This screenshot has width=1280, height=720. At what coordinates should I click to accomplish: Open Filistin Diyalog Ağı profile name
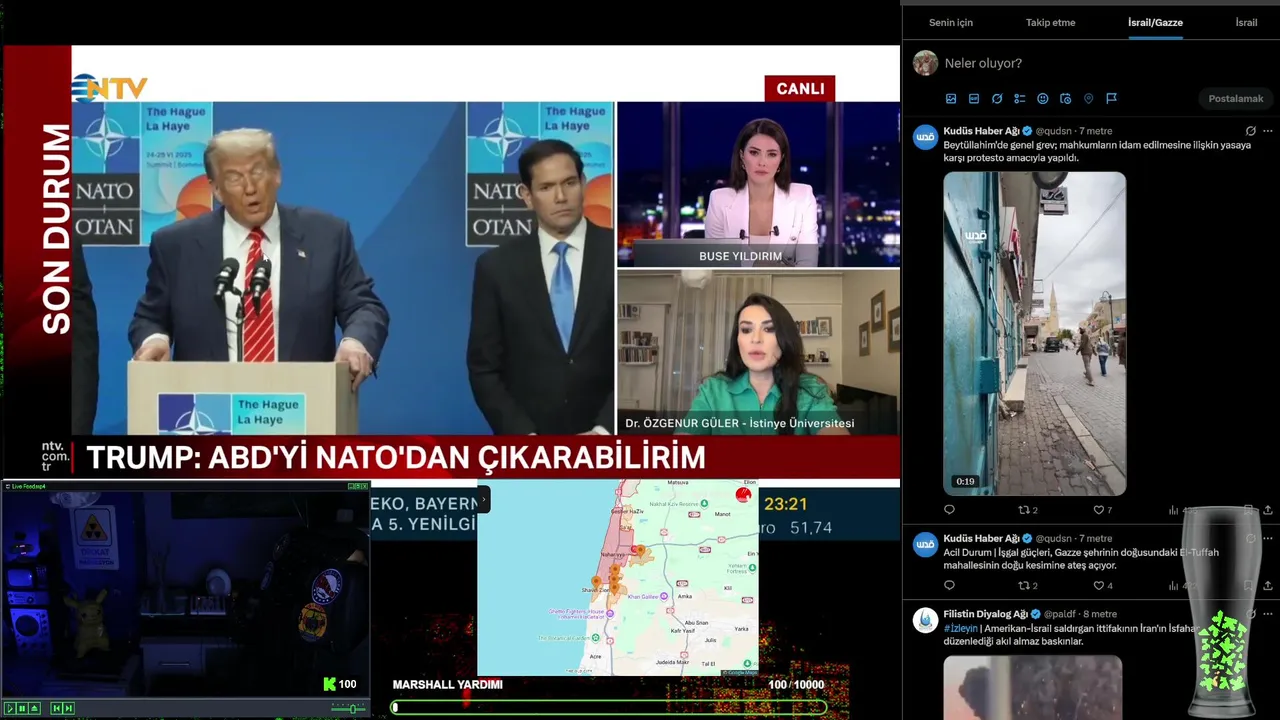[x=987, y=614]
